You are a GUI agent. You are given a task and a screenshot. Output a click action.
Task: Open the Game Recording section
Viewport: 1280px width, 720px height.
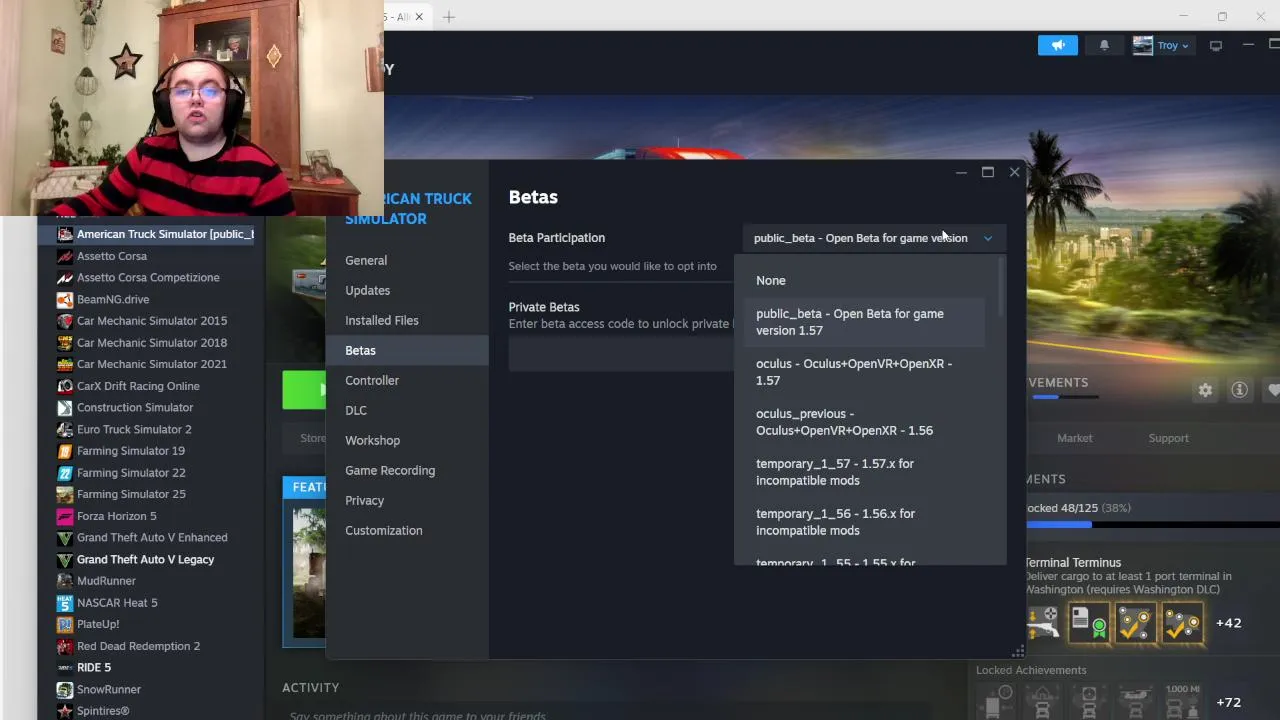407,470
